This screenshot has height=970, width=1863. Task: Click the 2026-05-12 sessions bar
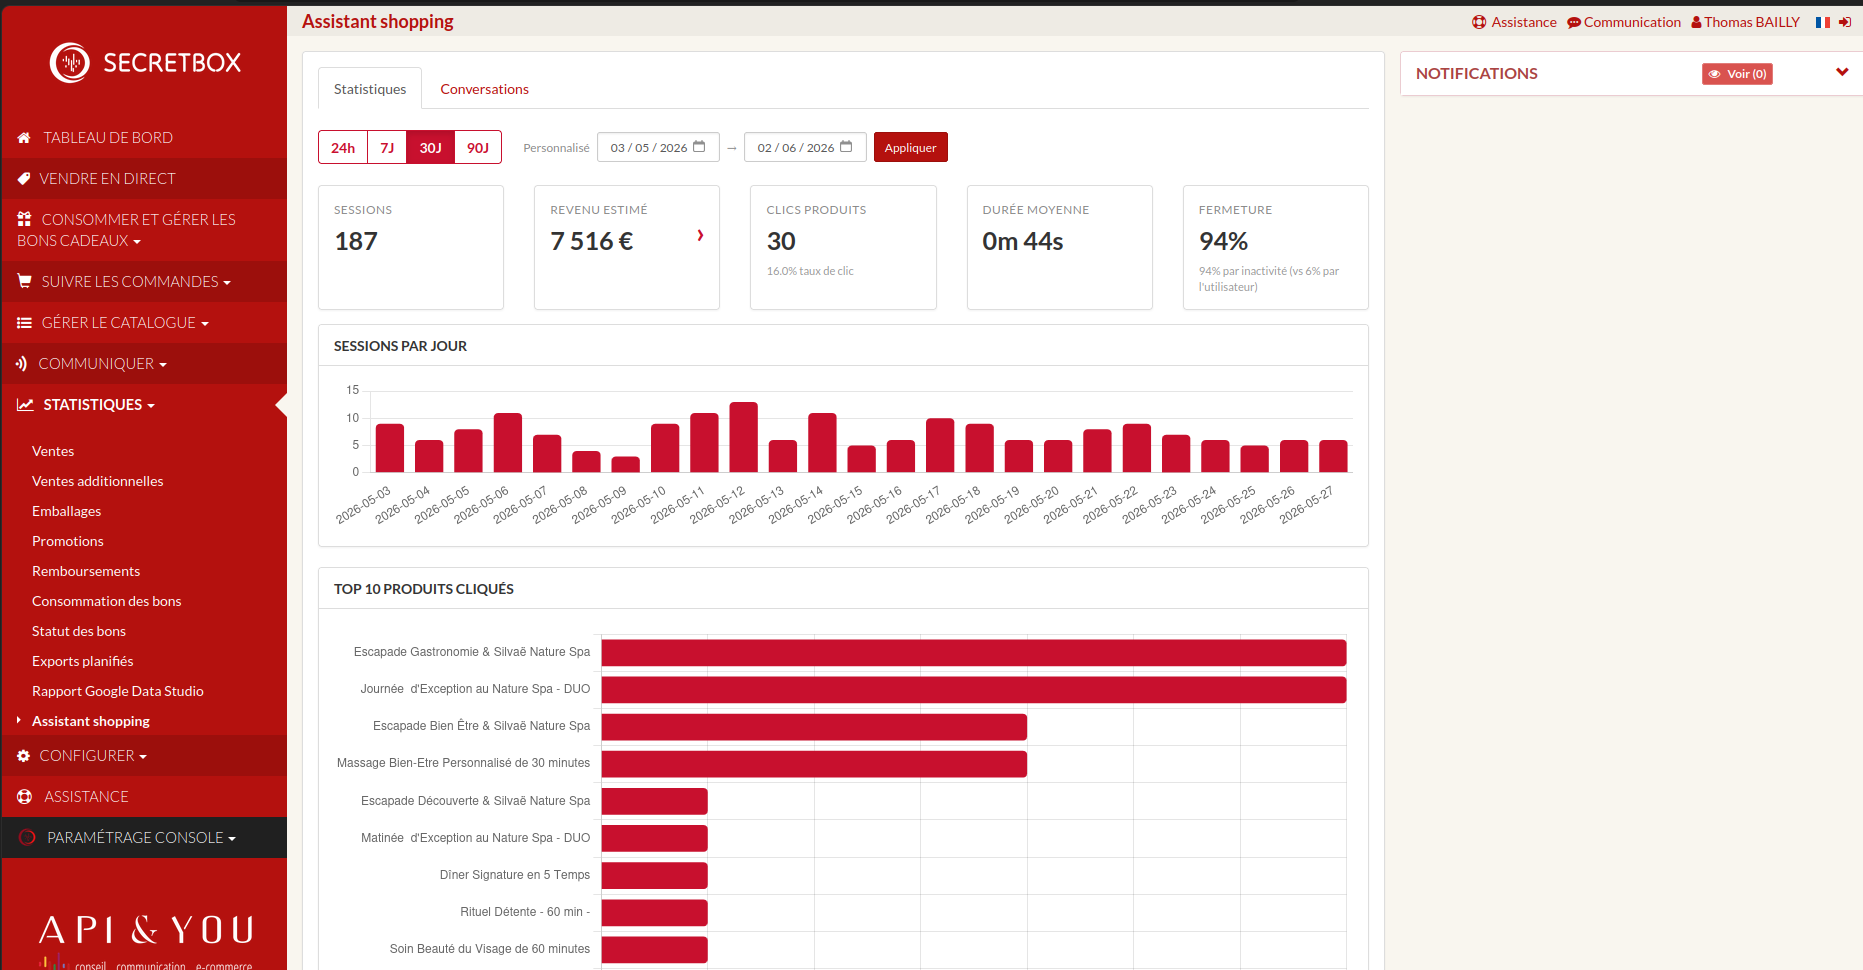[743, 437]
